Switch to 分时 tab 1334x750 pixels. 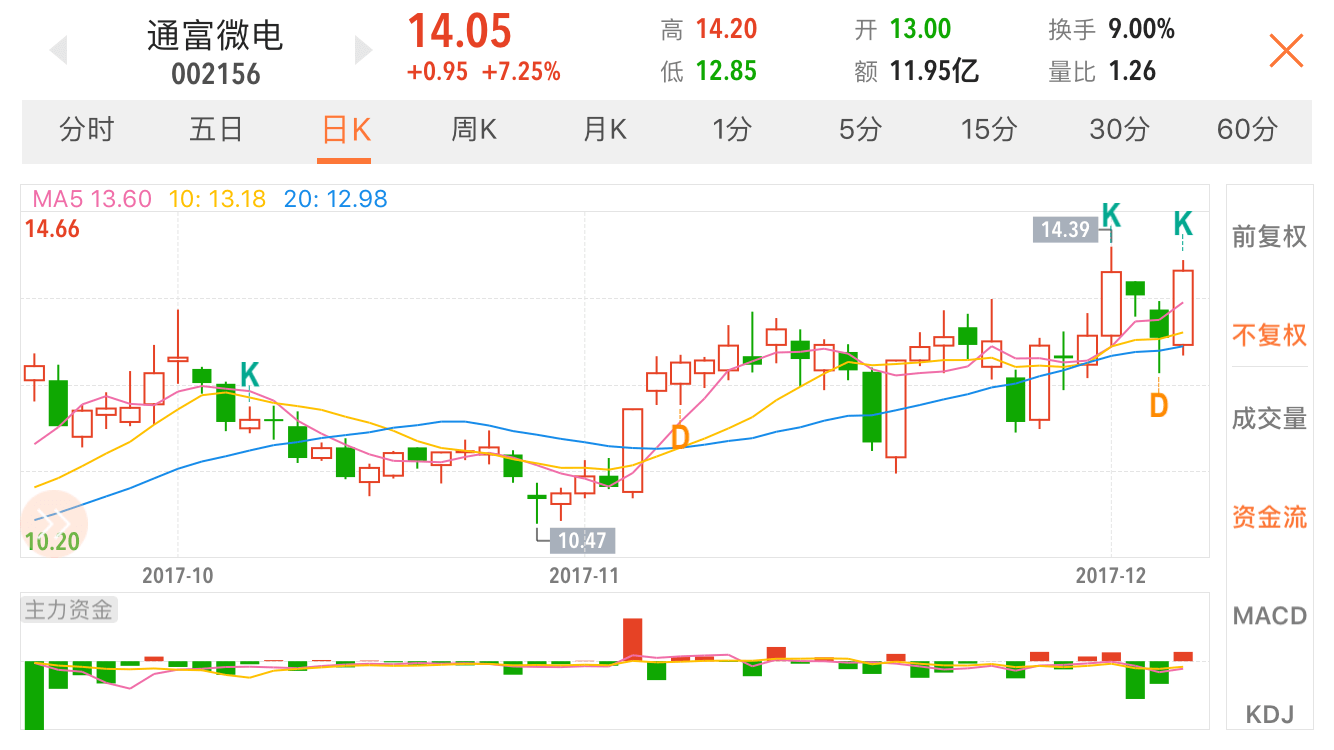tap(87, 130)
